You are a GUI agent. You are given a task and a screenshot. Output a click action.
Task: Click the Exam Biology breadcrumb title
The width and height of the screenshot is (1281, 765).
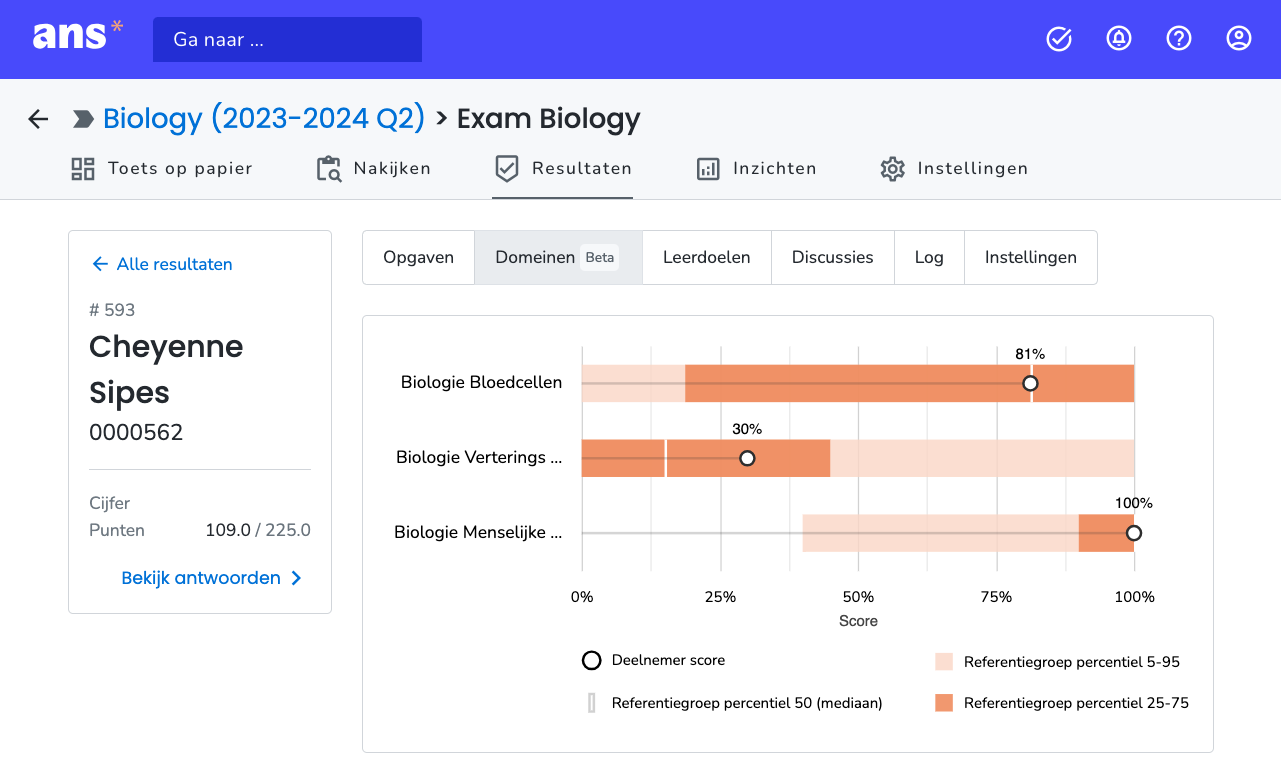coord(548,118)
